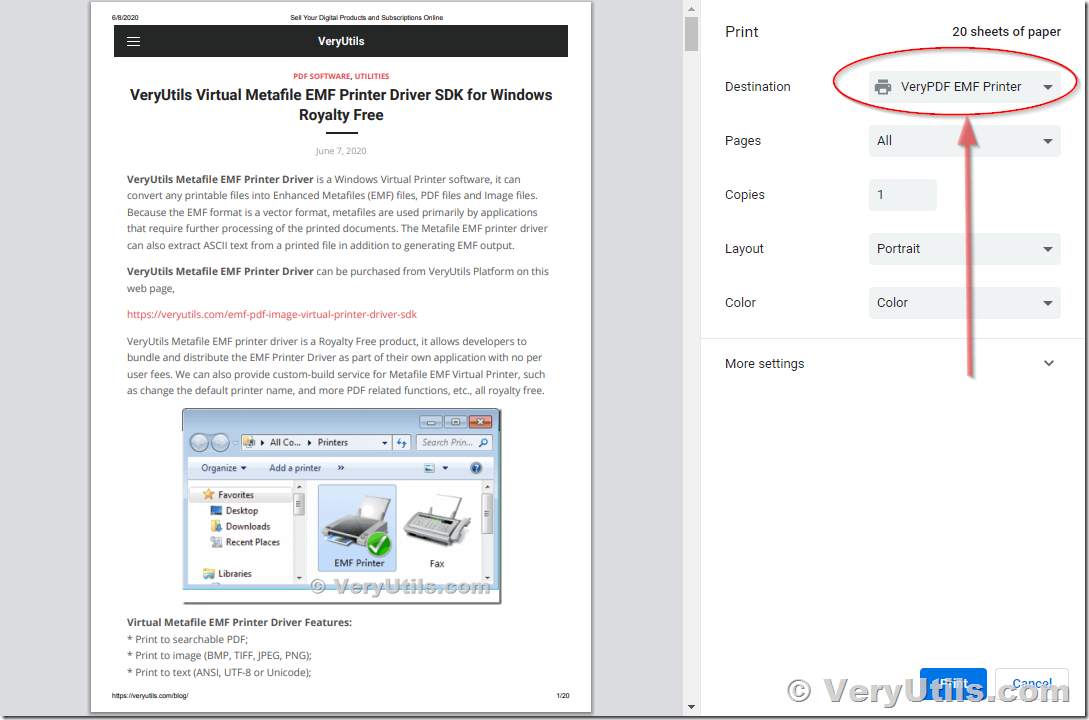Click the Copies number field
Viewport: 1089px width, 720px height.
point(902,195)
